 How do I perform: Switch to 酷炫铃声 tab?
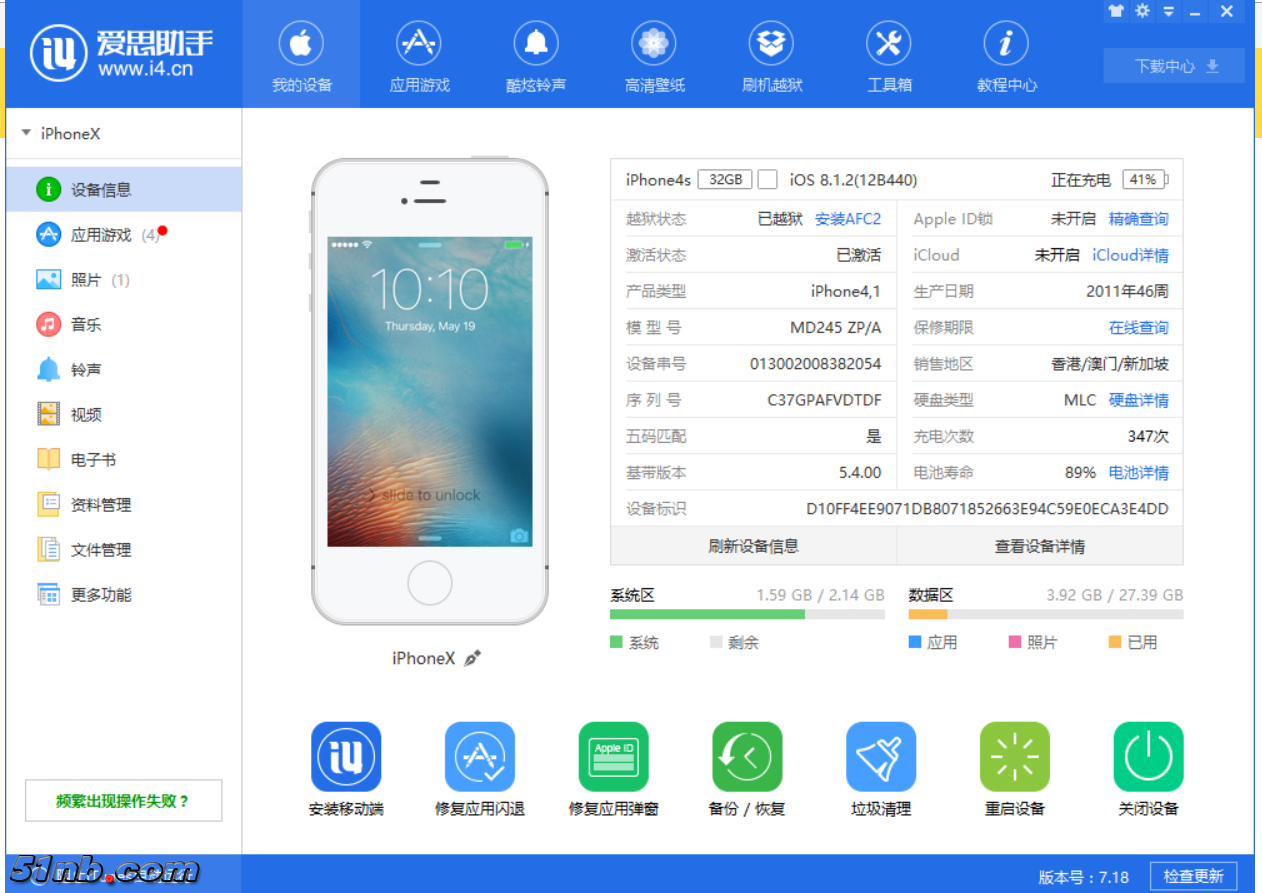536,55
